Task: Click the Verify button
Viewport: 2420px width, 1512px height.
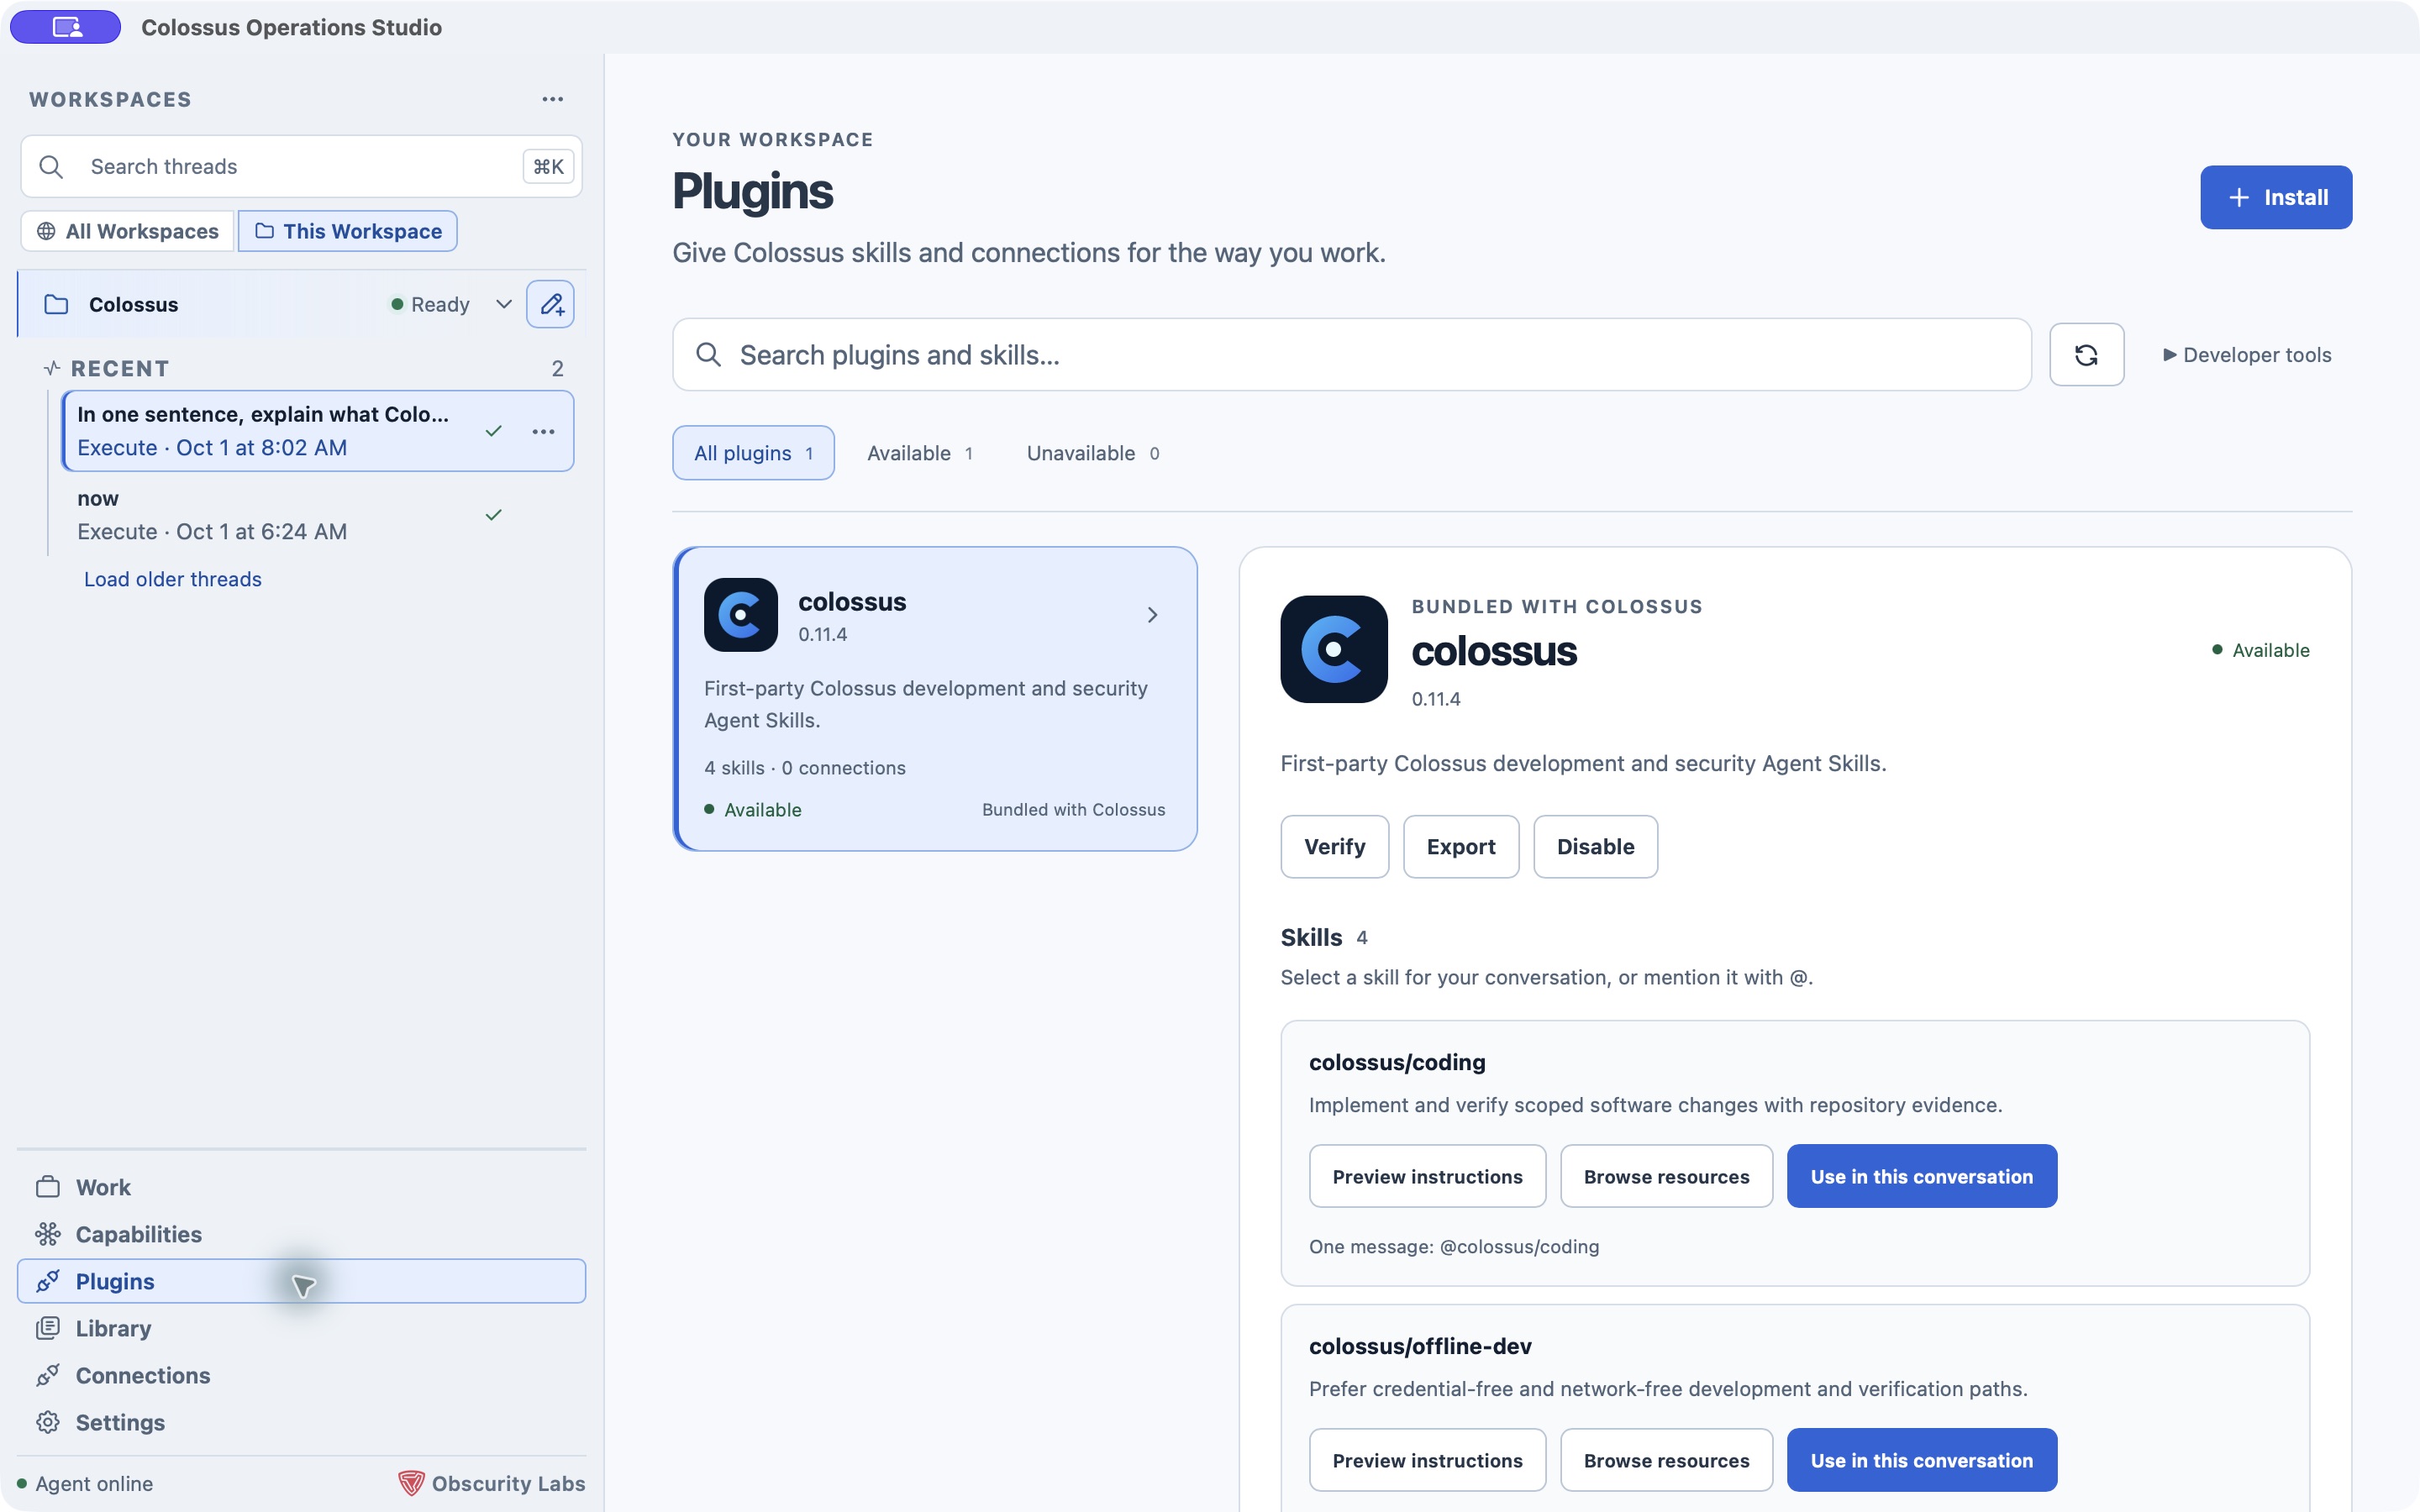Action: (x=1334, y=846)
